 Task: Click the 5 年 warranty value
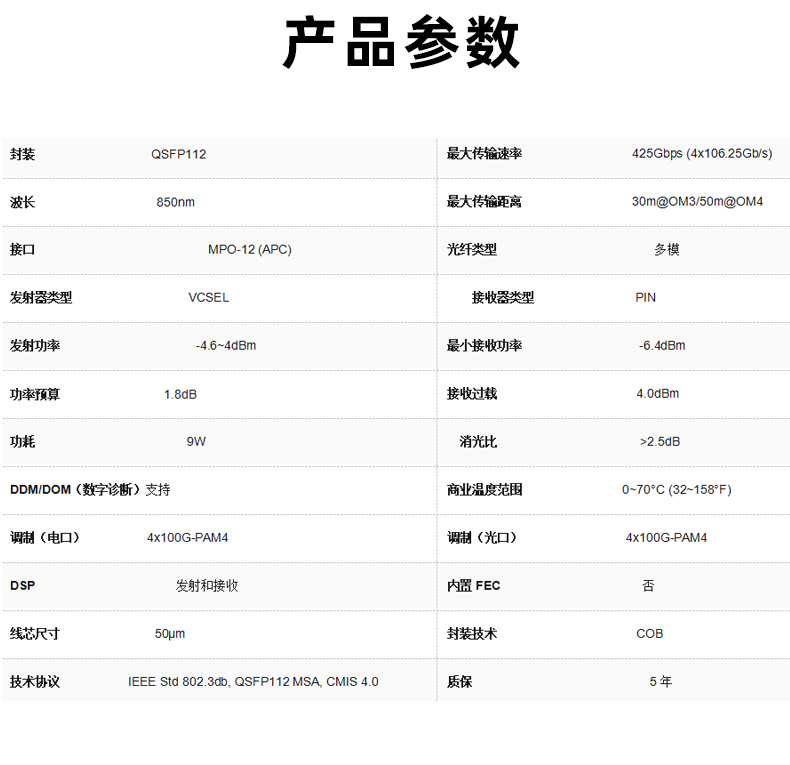click(x=660, y=682)
